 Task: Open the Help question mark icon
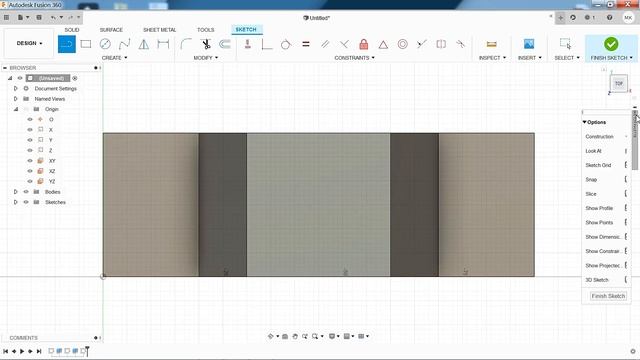click(x=609, y=18)
